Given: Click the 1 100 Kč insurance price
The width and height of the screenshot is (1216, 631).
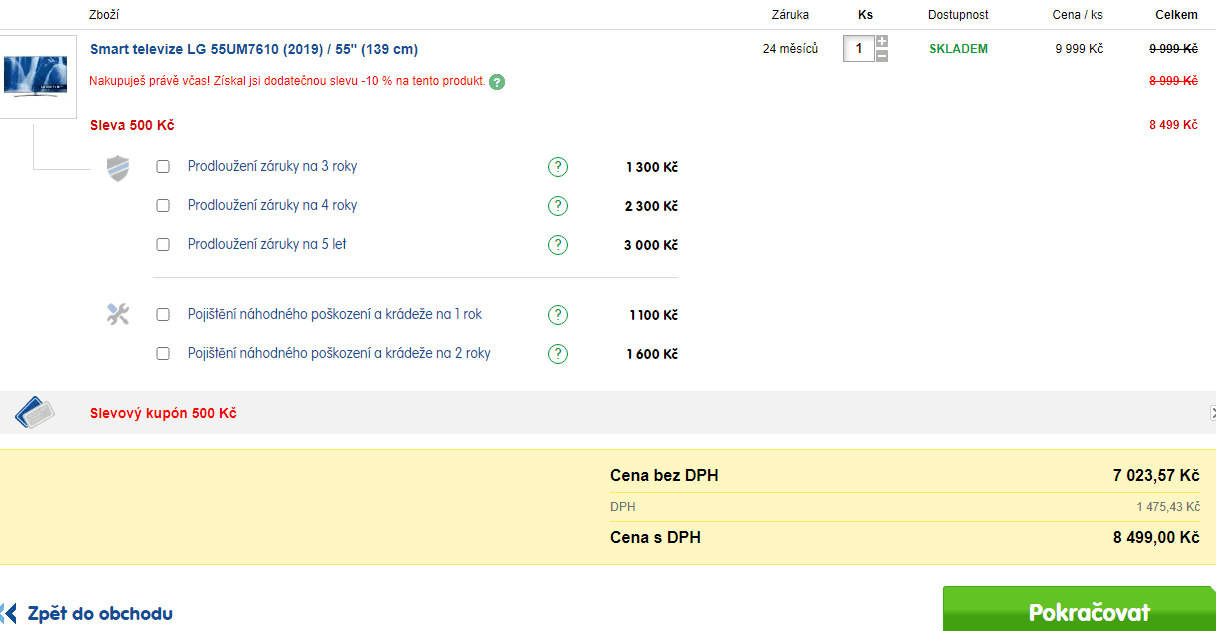Looking at the screenshot, I should (x=653, y=315).
